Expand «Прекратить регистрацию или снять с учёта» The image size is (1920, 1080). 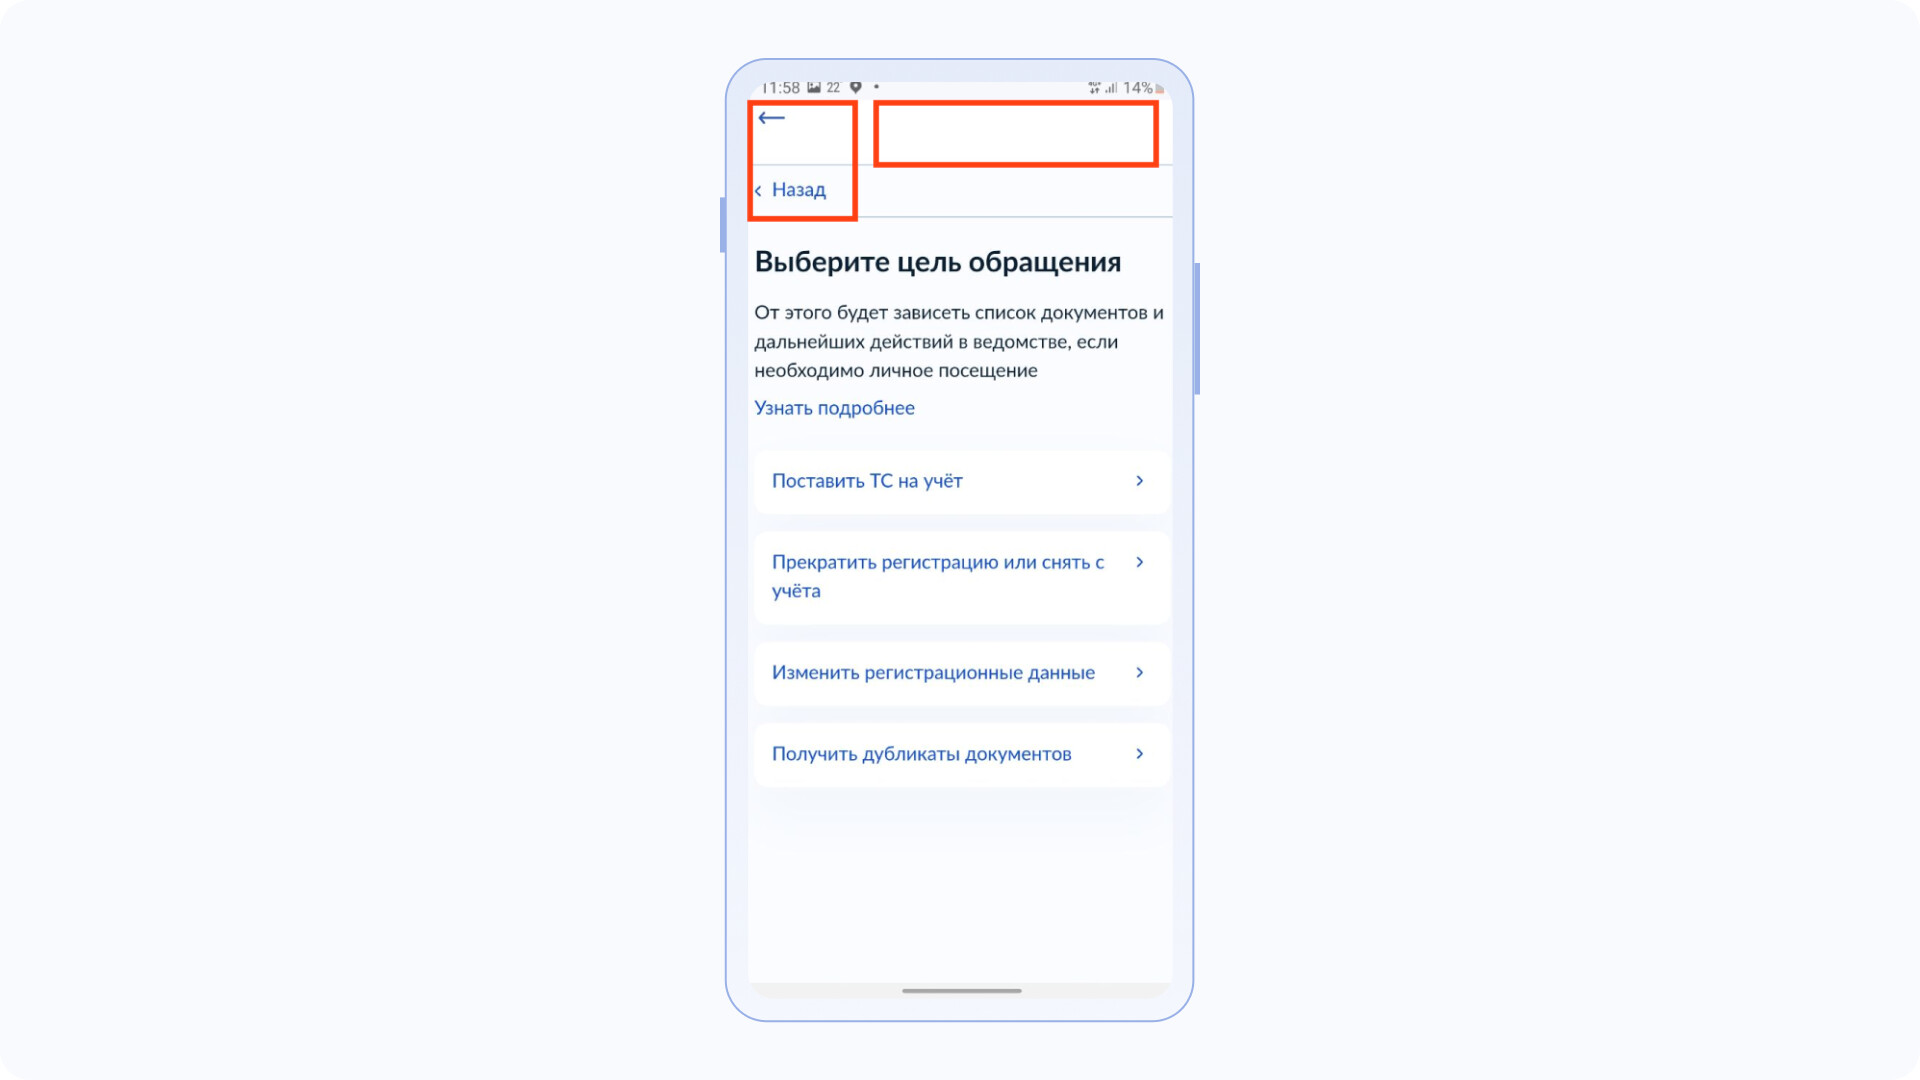(959, 575)
